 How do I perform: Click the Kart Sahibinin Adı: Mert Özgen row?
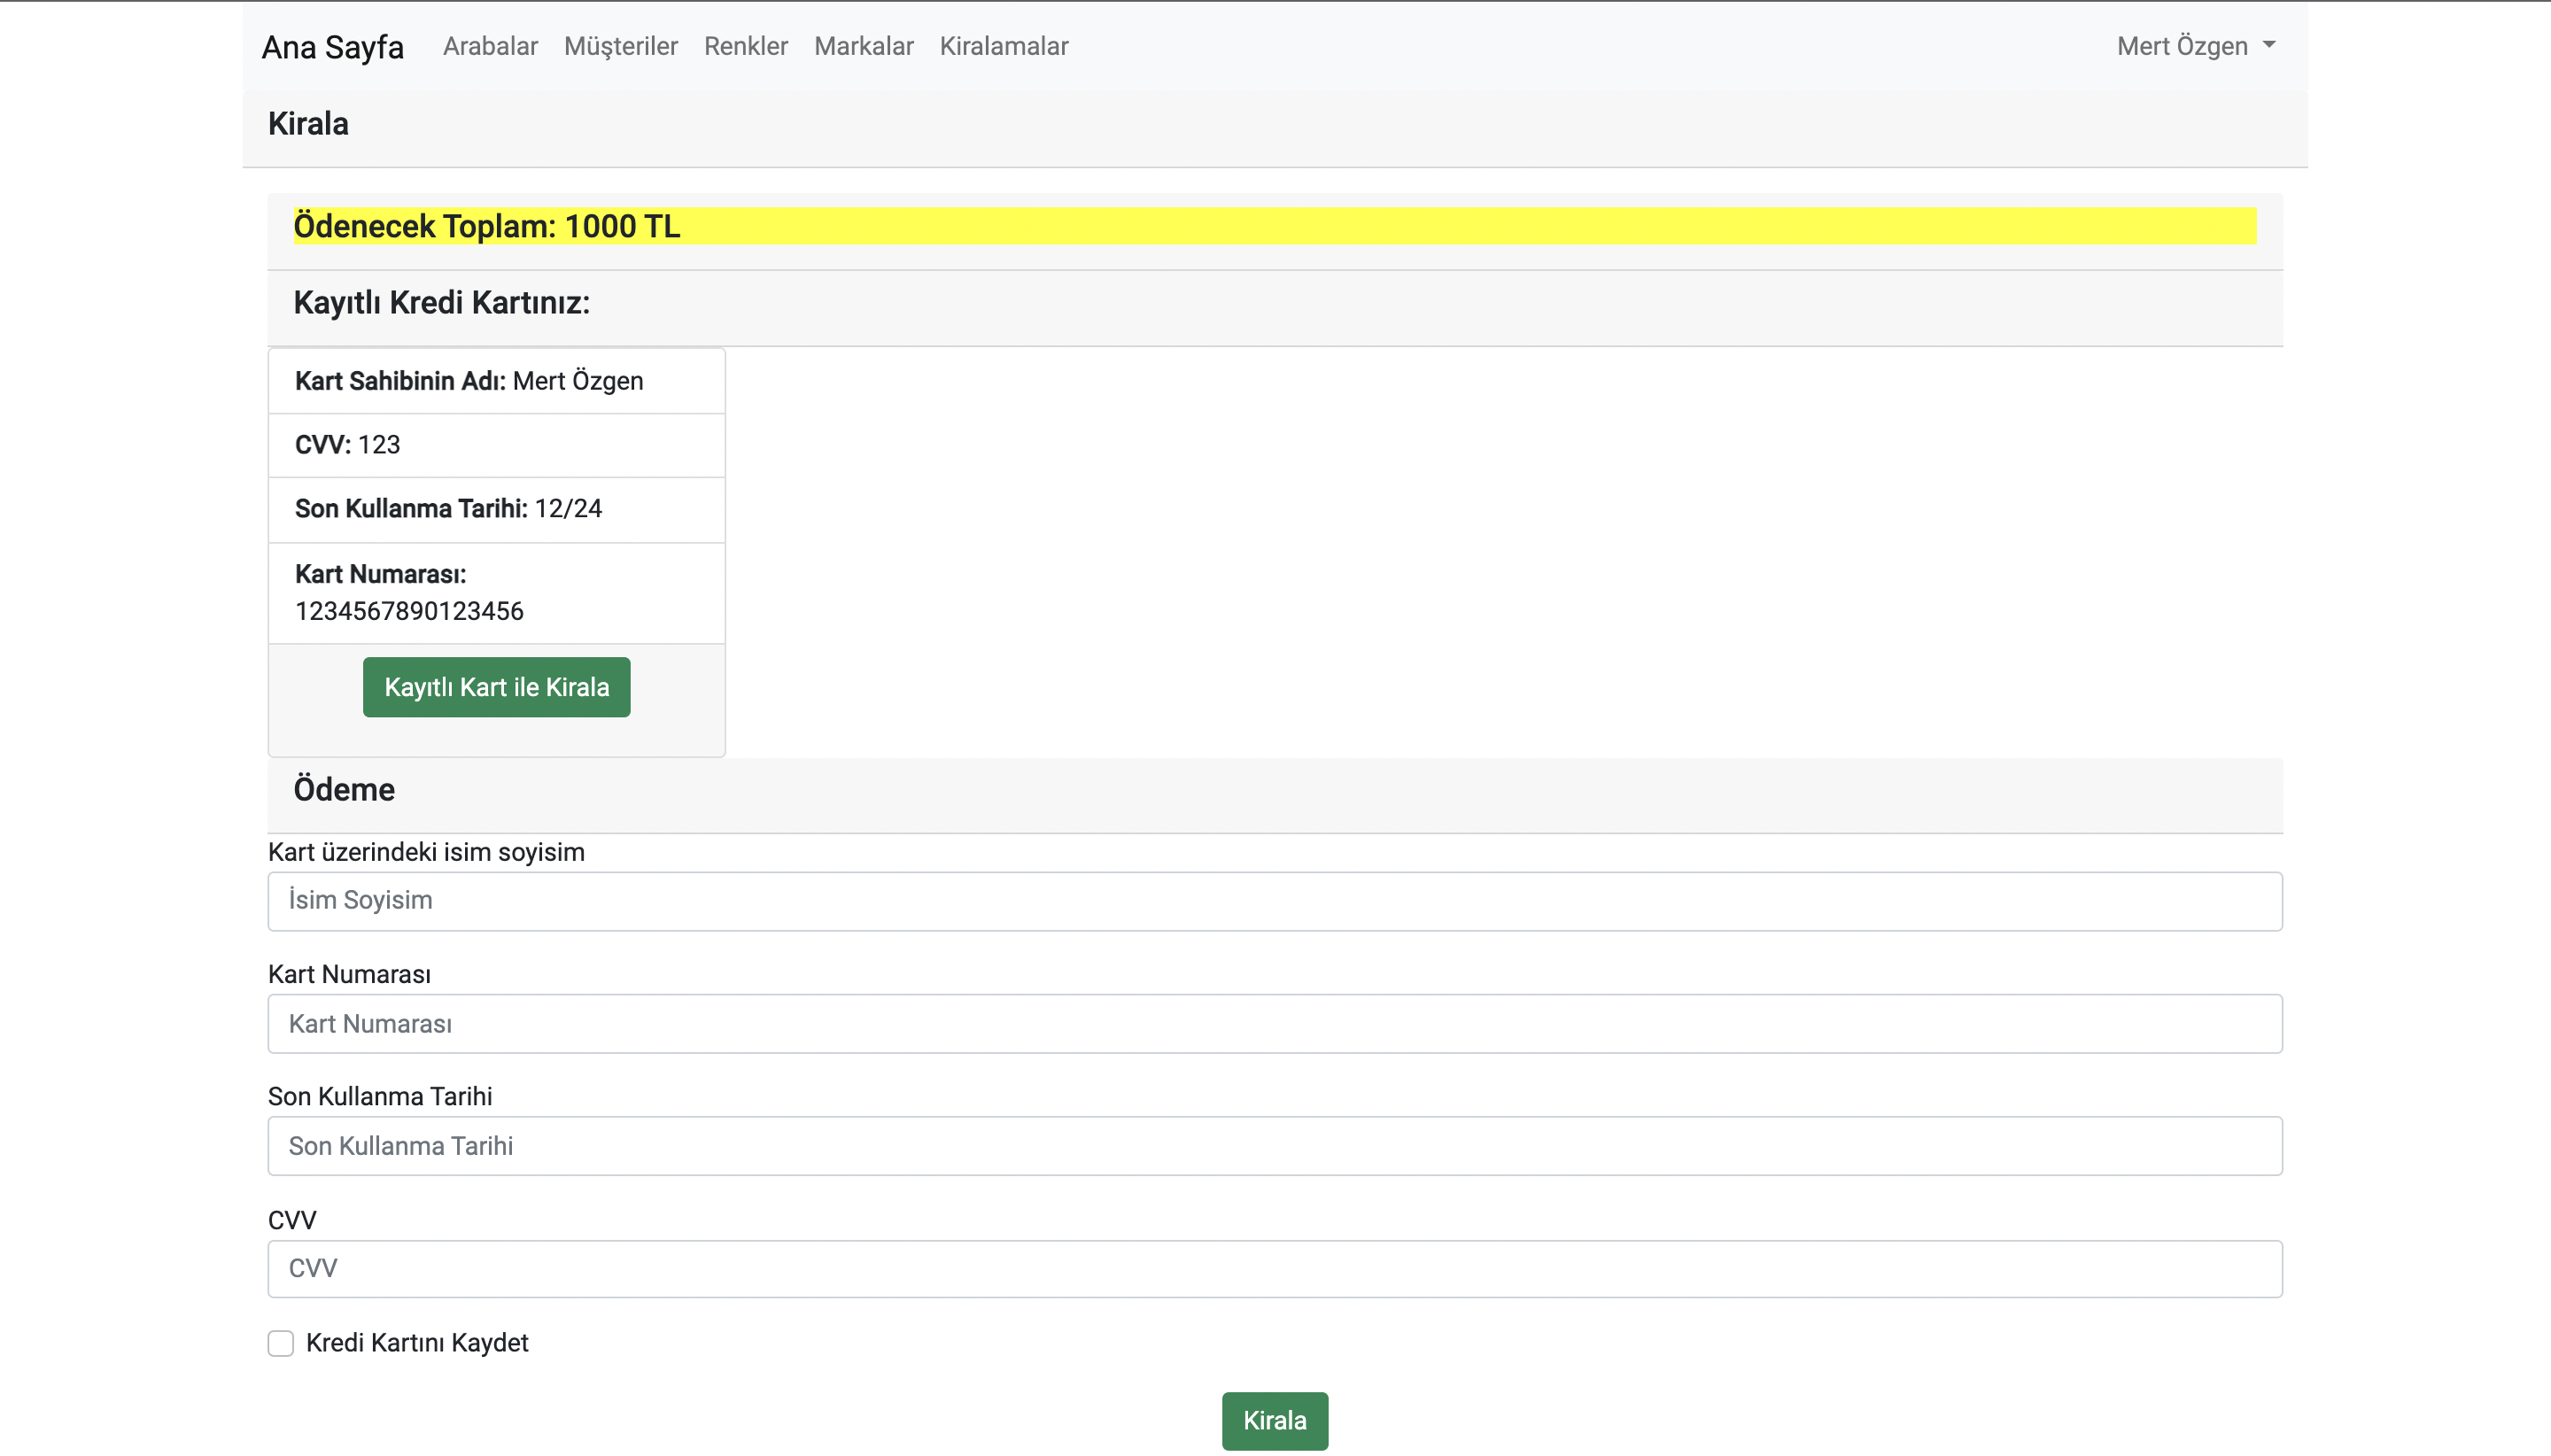[497, 381]
